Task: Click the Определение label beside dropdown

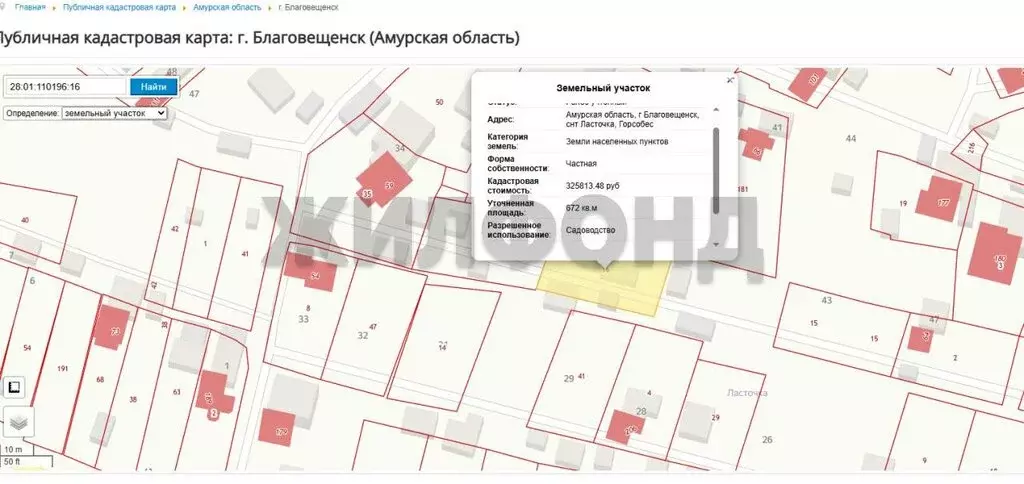Action: click(33, 113)
